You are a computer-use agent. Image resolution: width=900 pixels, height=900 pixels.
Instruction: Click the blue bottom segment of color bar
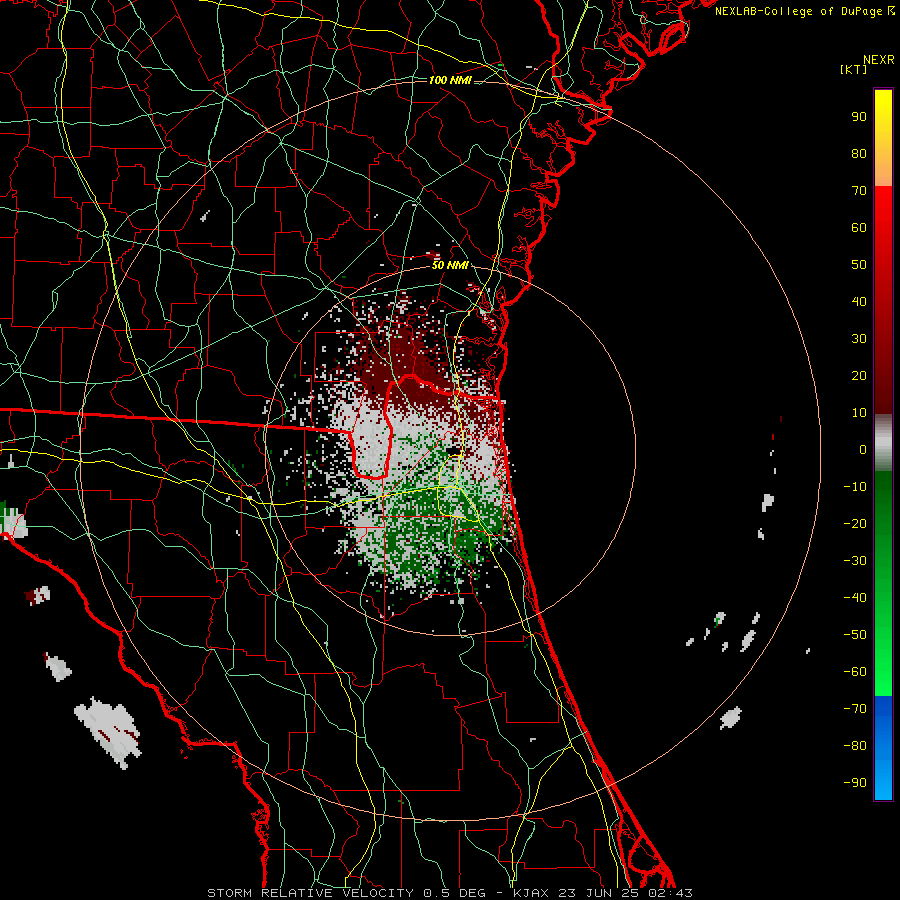pos(883,747)
